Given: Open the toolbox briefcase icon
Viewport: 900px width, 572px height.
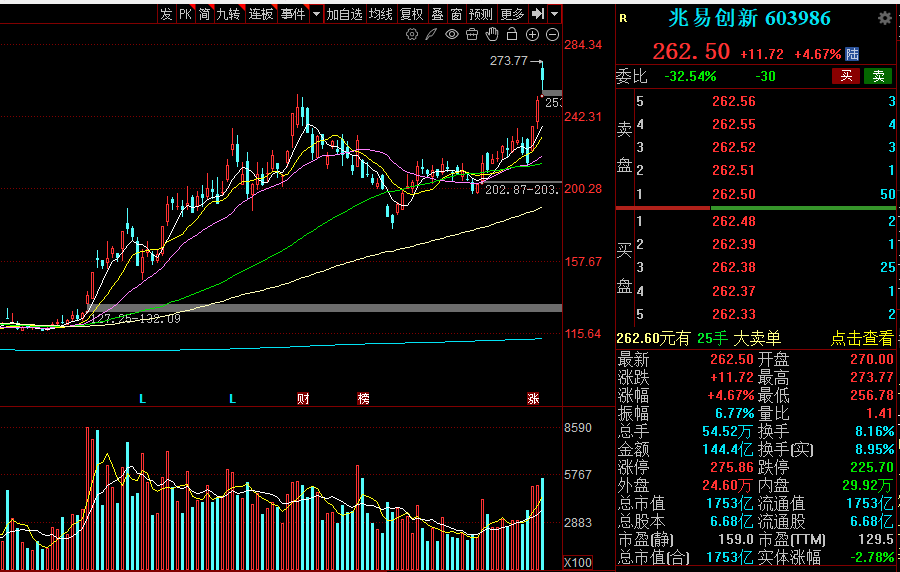Looking at the screenshot, I should tap(472, 35).
